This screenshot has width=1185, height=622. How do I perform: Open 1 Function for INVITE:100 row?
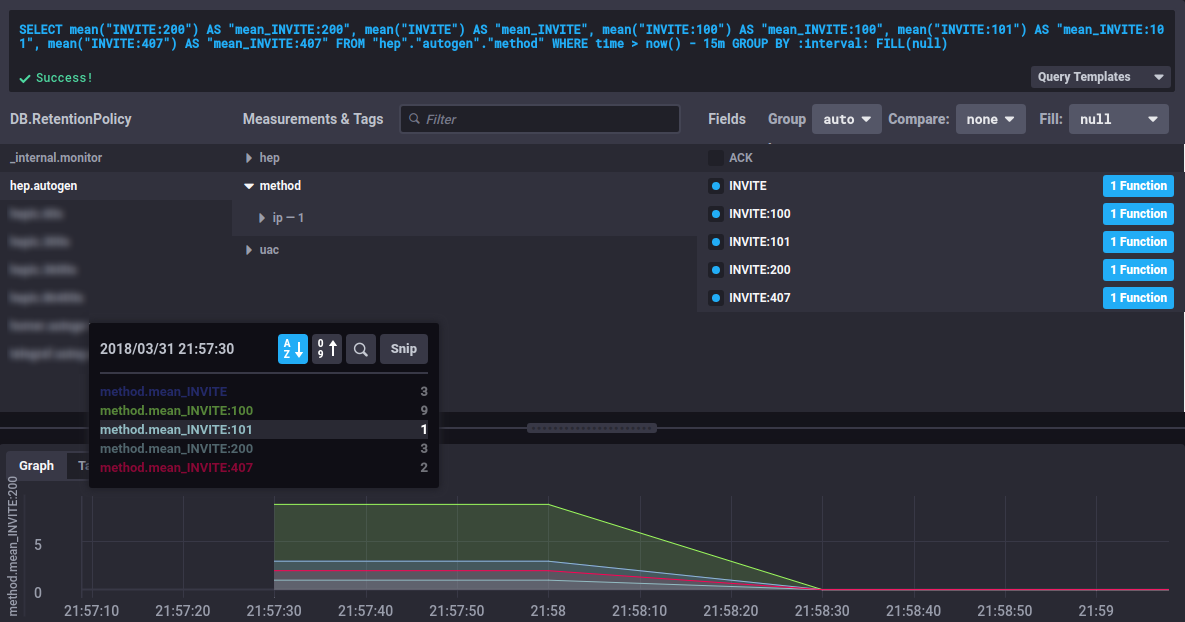coord(1138,214)
